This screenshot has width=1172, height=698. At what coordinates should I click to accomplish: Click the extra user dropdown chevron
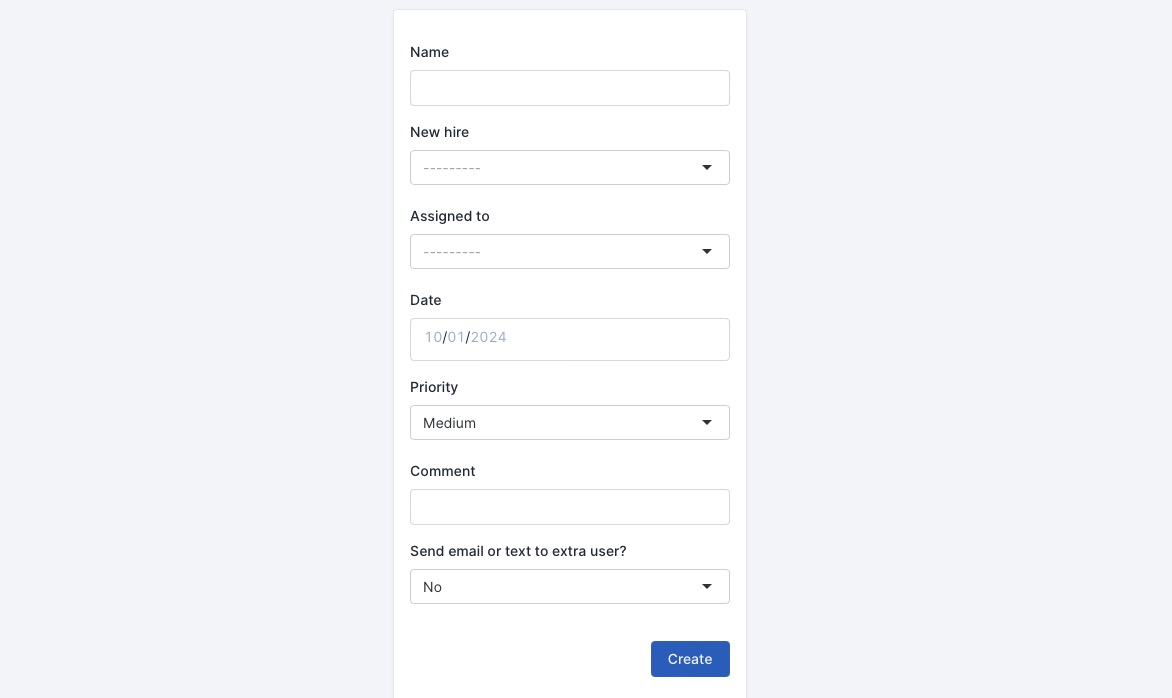[707, 586]
